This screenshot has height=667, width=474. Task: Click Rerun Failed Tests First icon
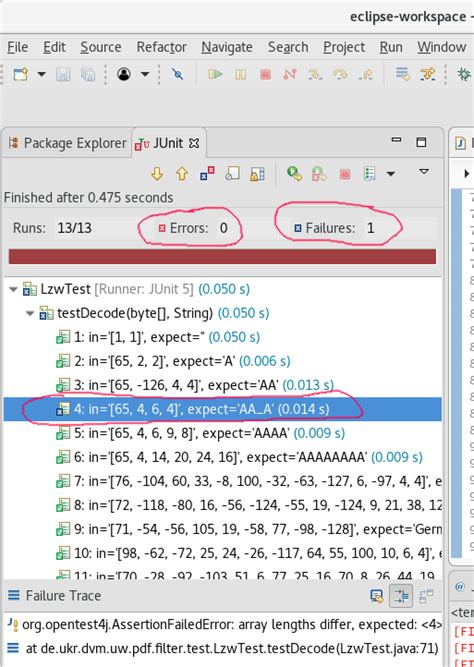coord(319,174)
